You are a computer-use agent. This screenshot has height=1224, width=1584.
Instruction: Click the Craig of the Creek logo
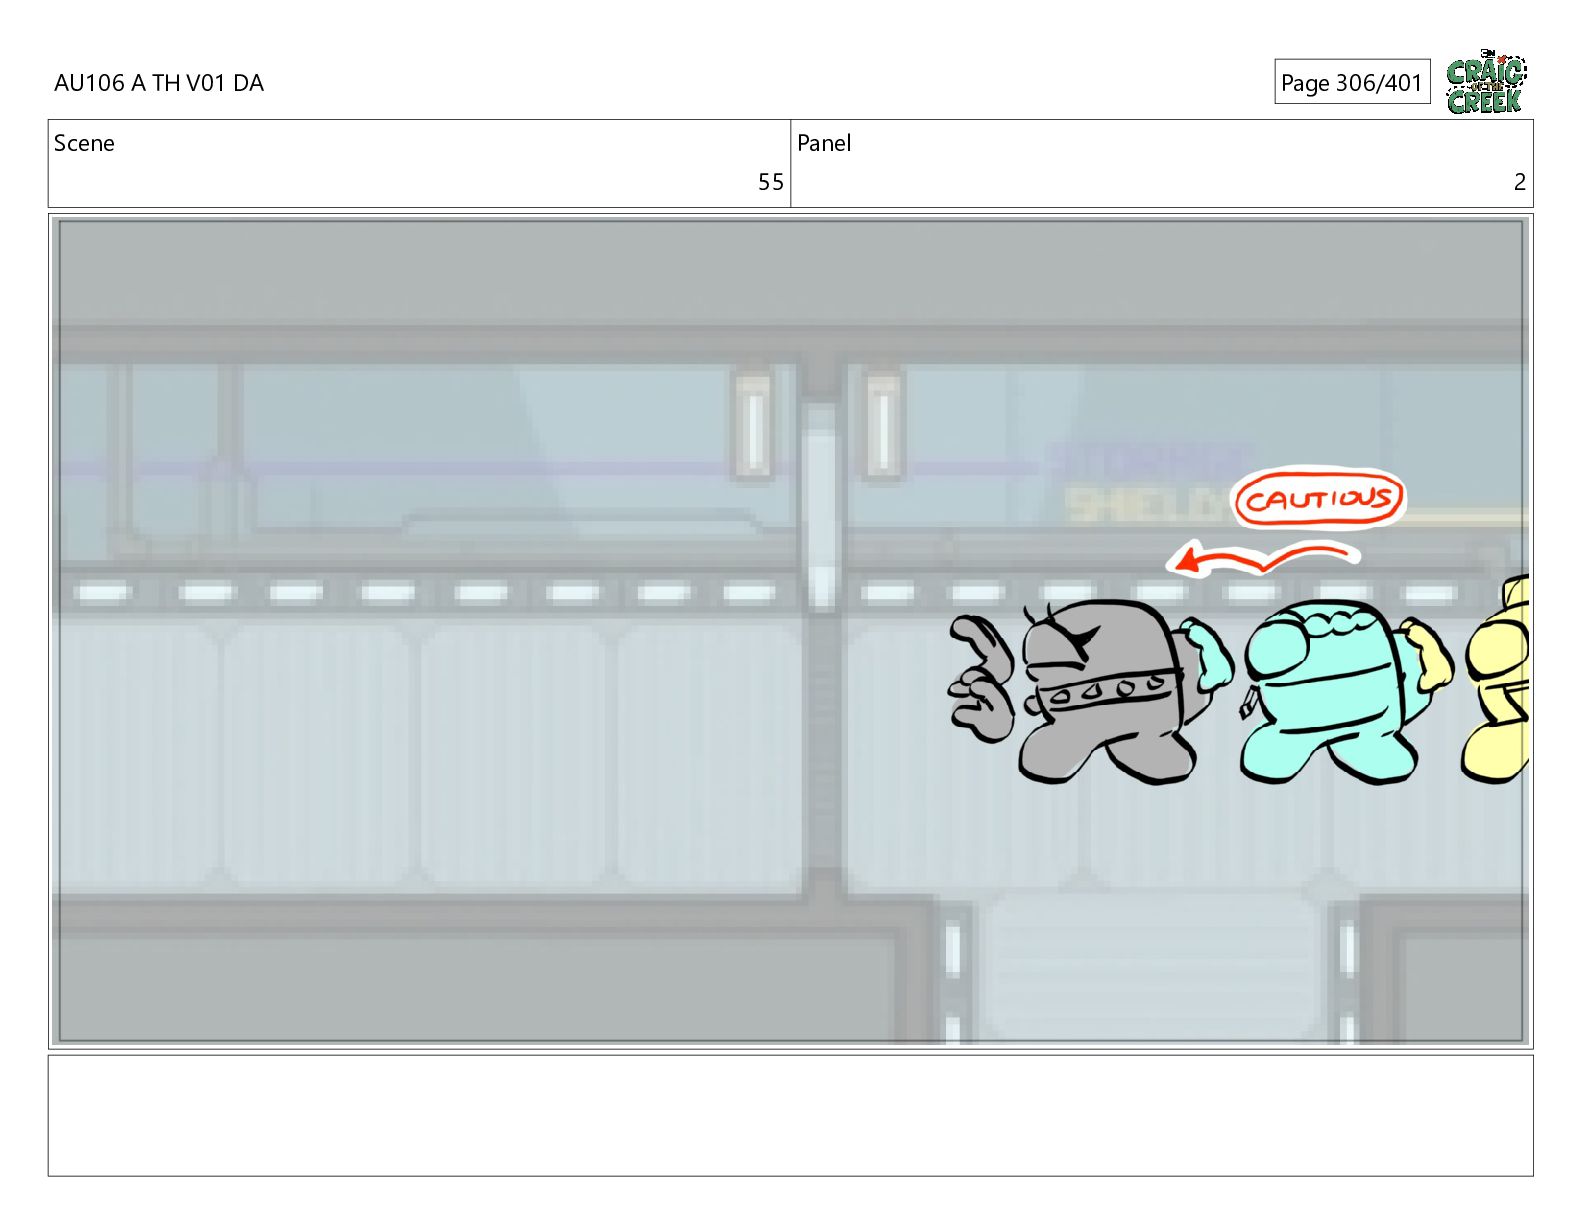click(x=1486, y=82)
